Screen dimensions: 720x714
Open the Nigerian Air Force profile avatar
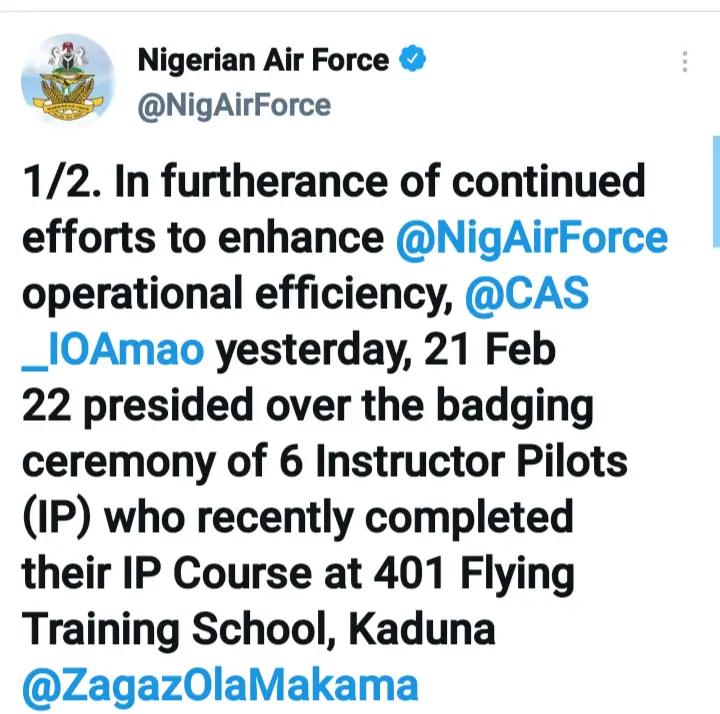click(x=68, y=79)
